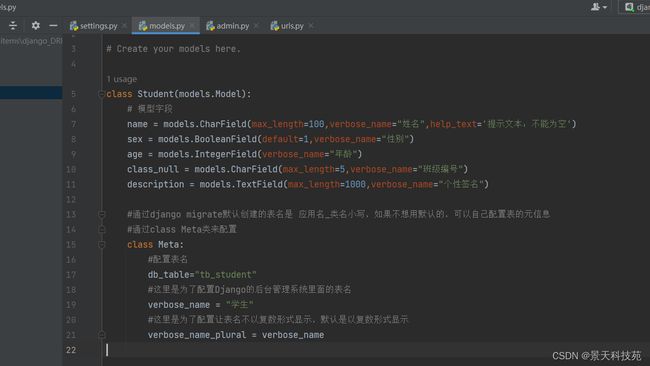This screenshot has height=366, width=650.
Task: Click line number 17 in the gutter
Action: coord(71,275)
